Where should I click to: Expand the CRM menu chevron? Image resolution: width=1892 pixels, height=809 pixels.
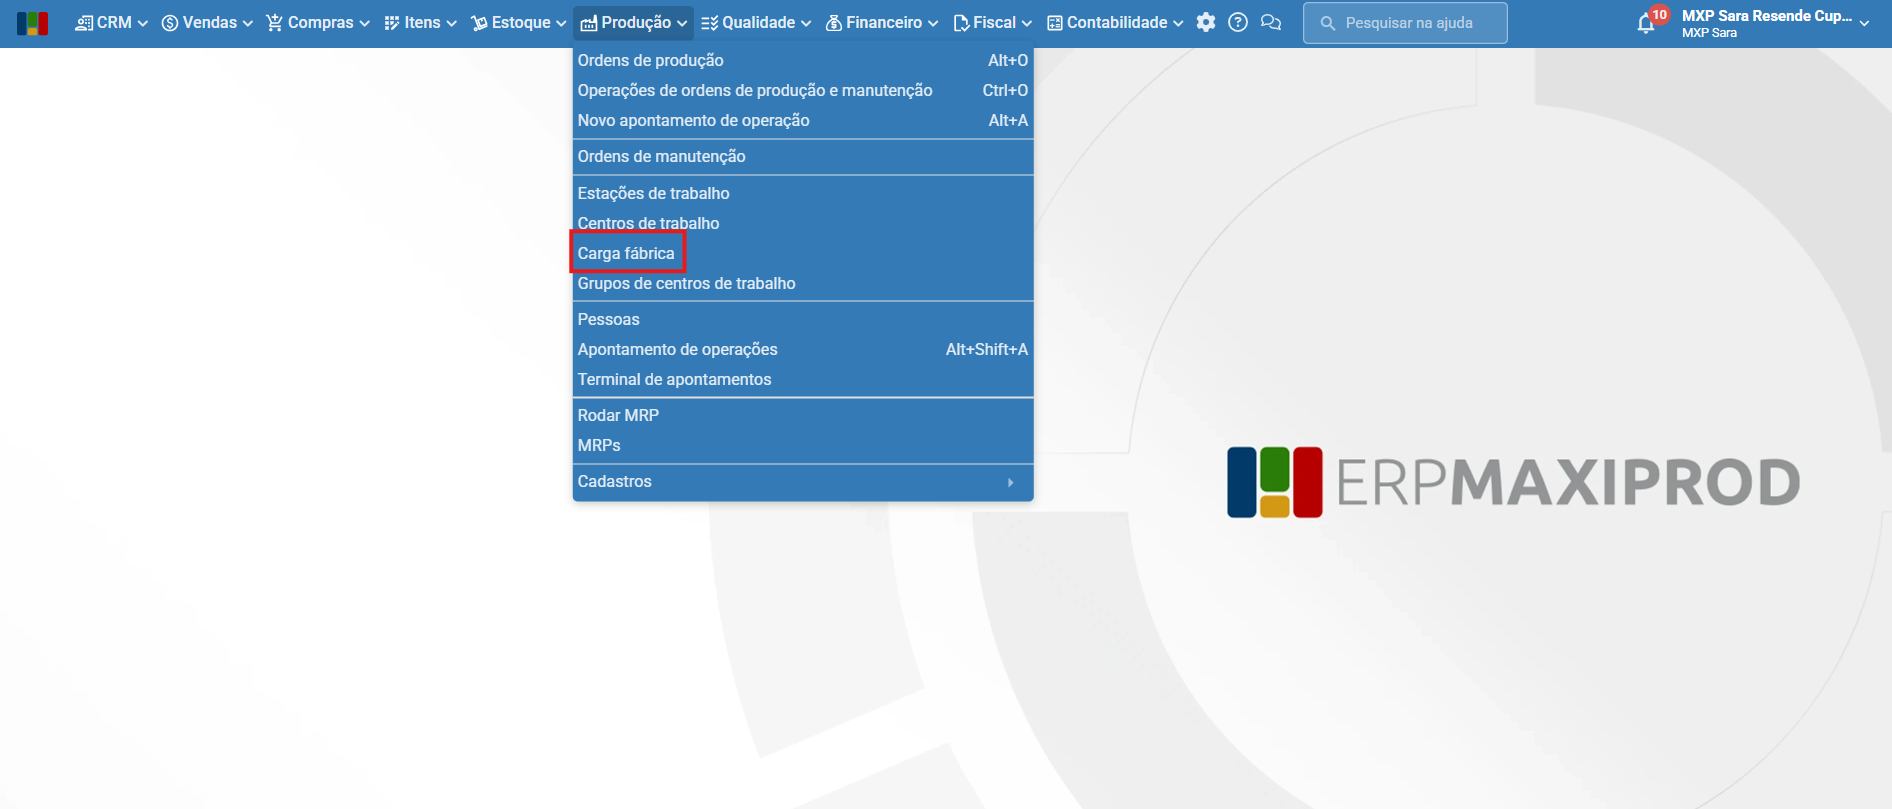[x=142, y=23]
